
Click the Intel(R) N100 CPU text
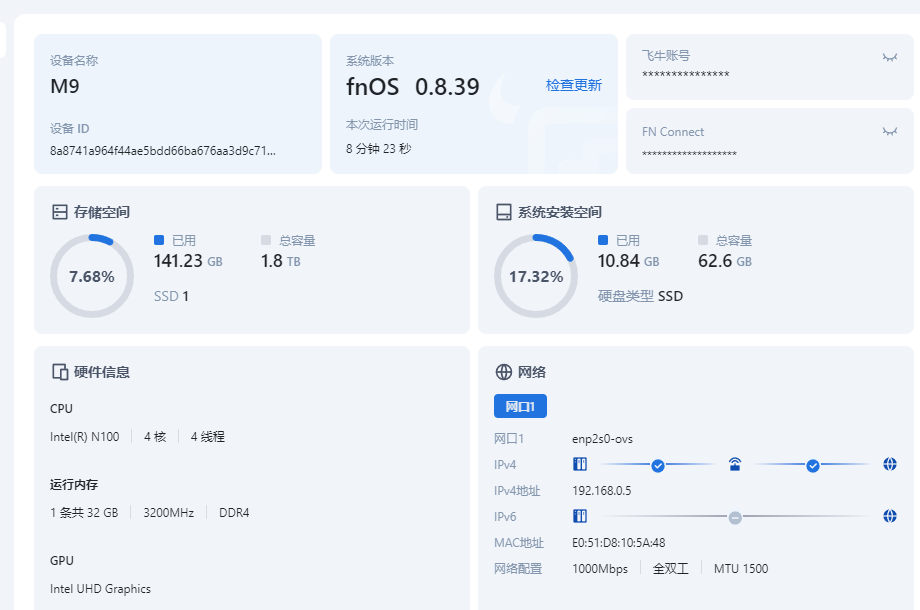coord(84,437)
